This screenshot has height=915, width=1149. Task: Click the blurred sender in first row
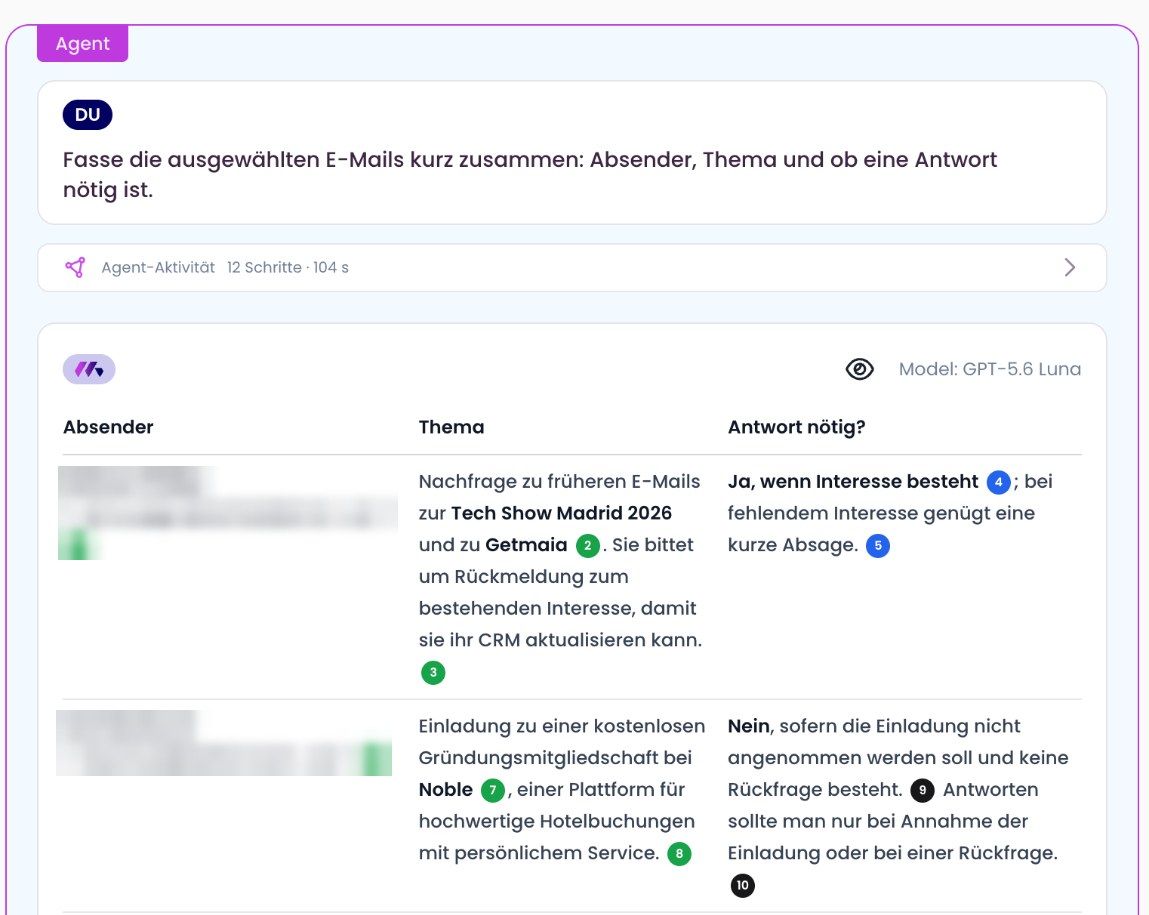pos(227,513)
